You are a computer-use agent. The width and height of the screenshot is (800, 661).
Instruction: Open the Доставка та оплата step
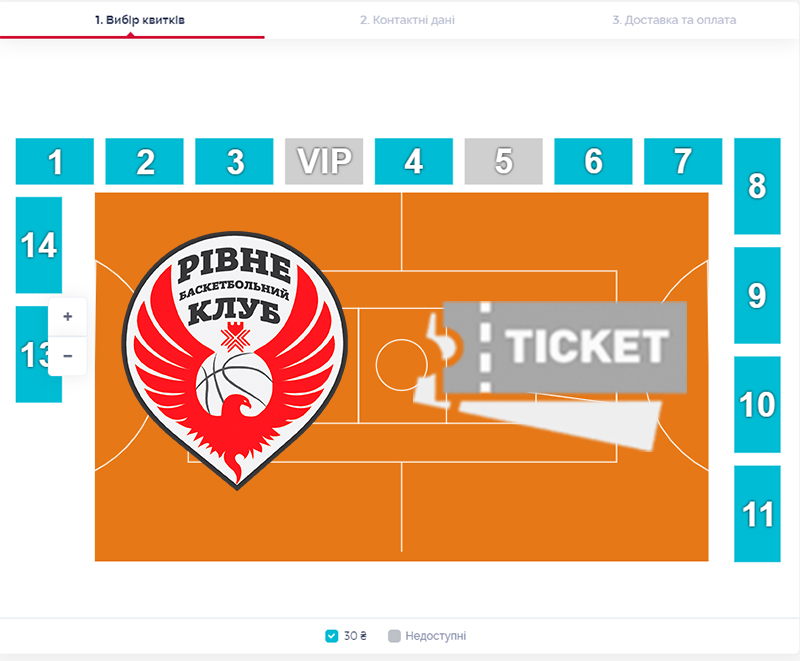click(674, 20)
